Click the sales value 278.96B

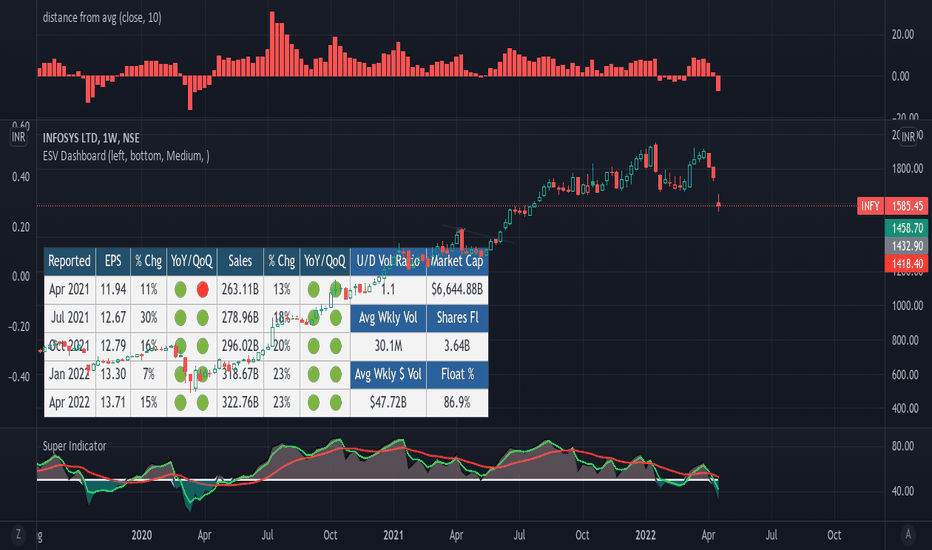240,318
